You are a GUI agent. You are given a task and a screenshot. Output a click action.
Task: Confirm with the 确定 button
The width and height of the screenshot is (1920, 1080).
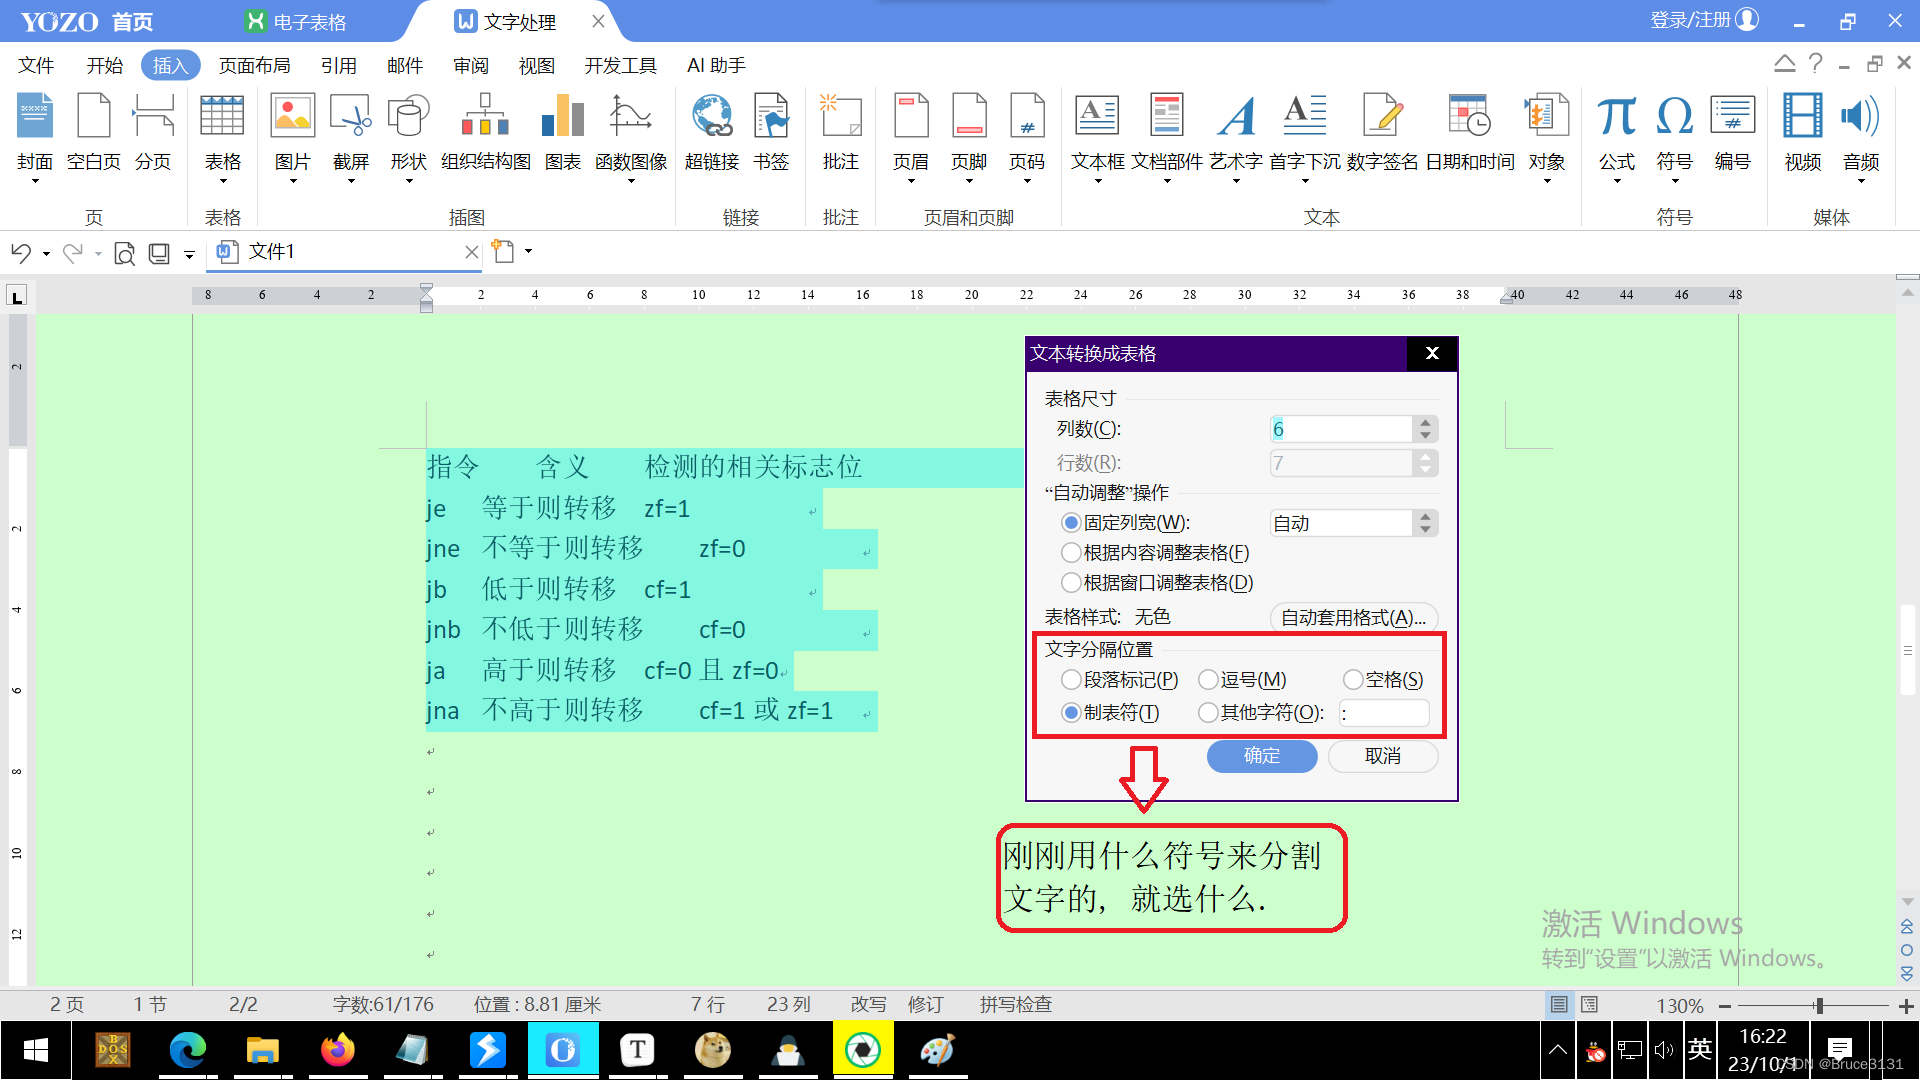coord(1261,756)
